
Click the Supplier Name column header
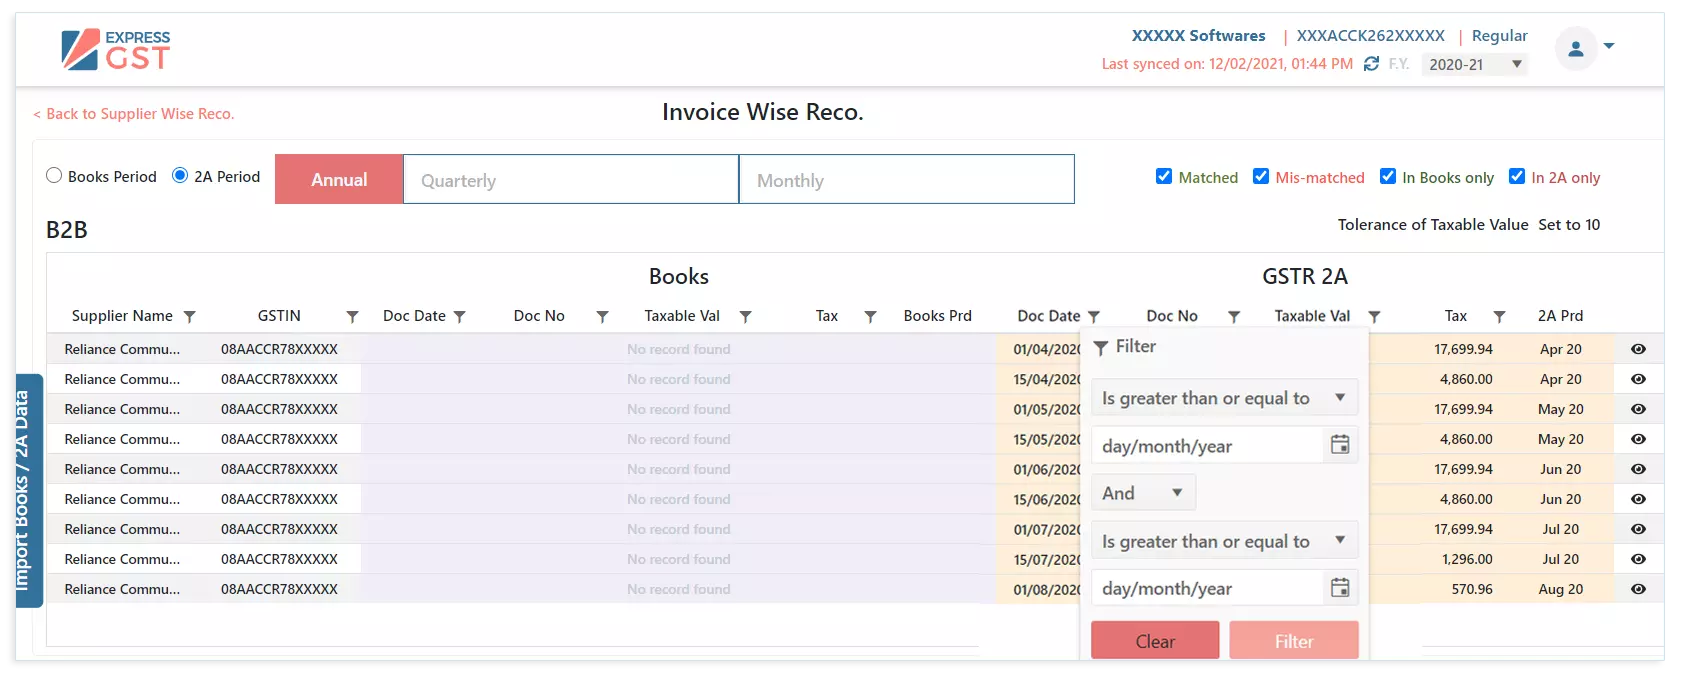click(x=122, y=316)
